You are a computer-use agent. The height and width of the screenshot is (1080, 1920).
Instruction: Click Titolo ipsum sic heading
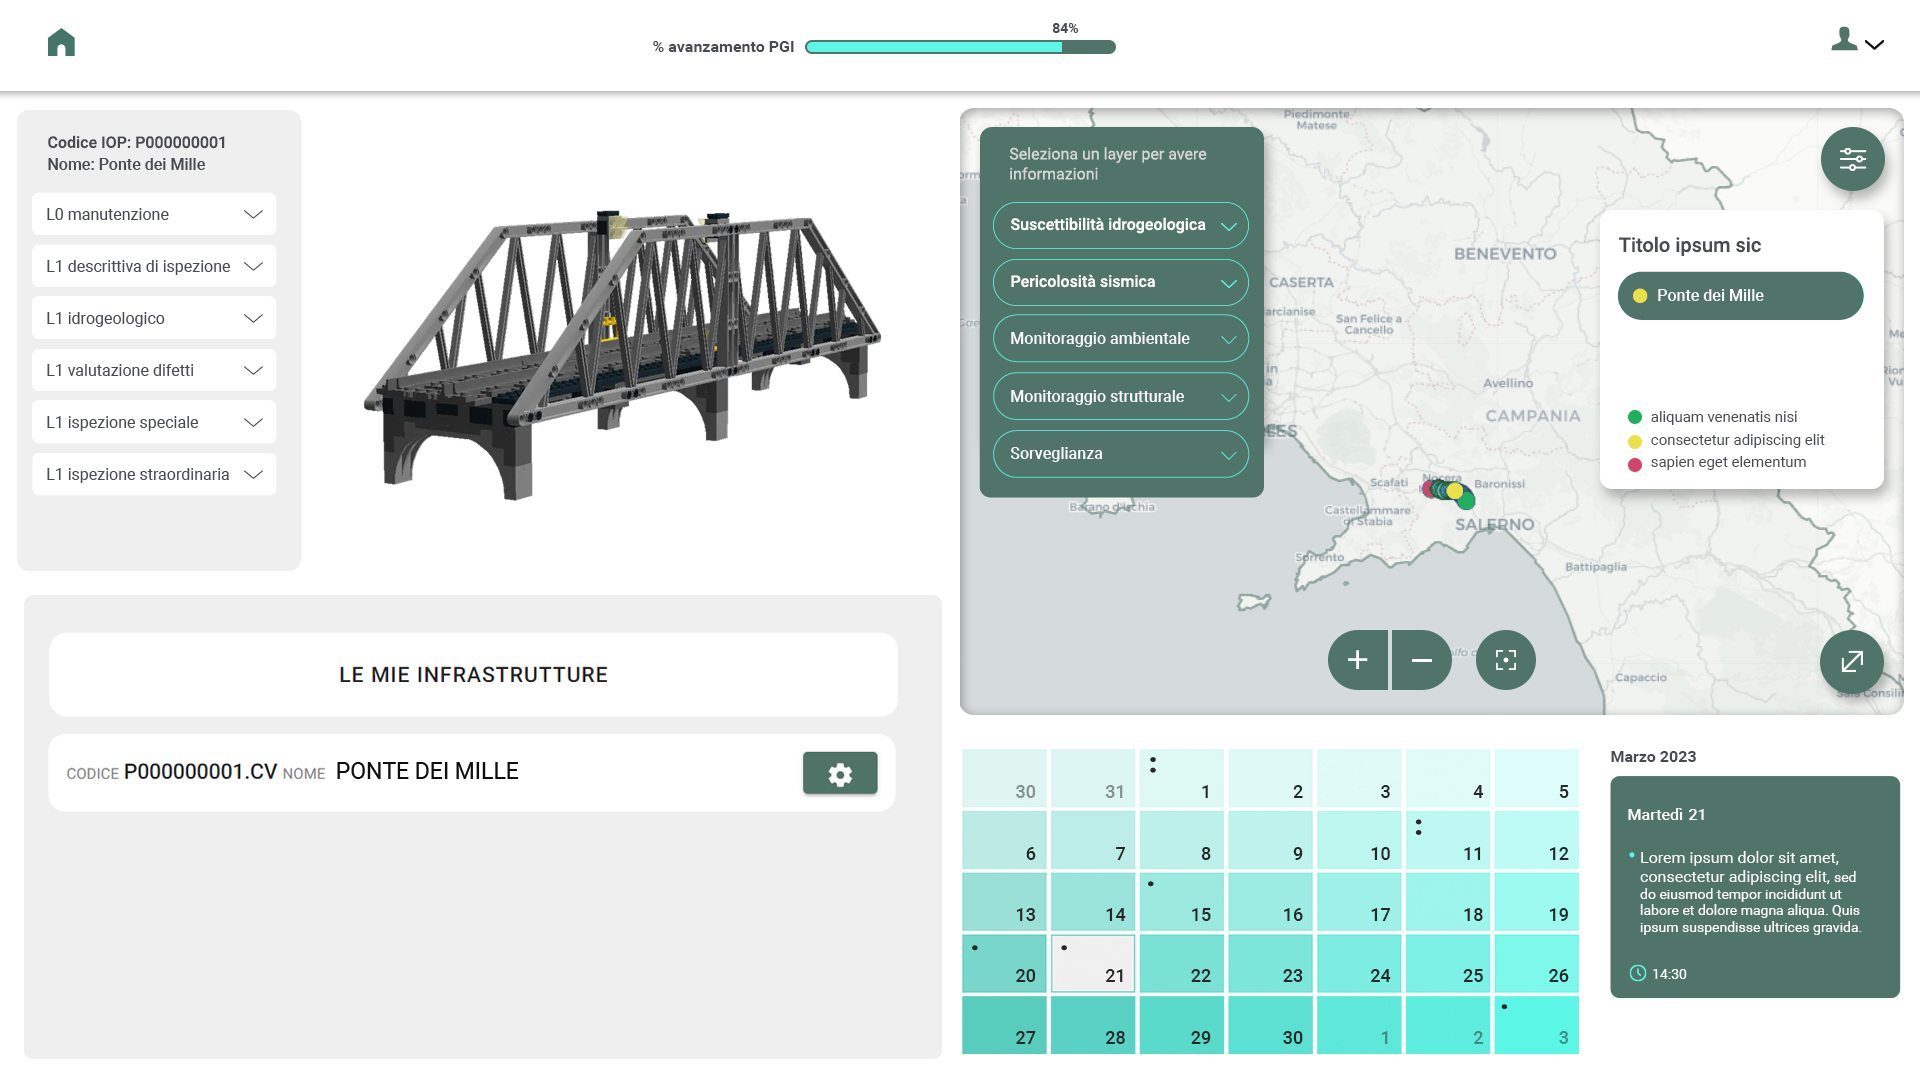[1690, 246]
